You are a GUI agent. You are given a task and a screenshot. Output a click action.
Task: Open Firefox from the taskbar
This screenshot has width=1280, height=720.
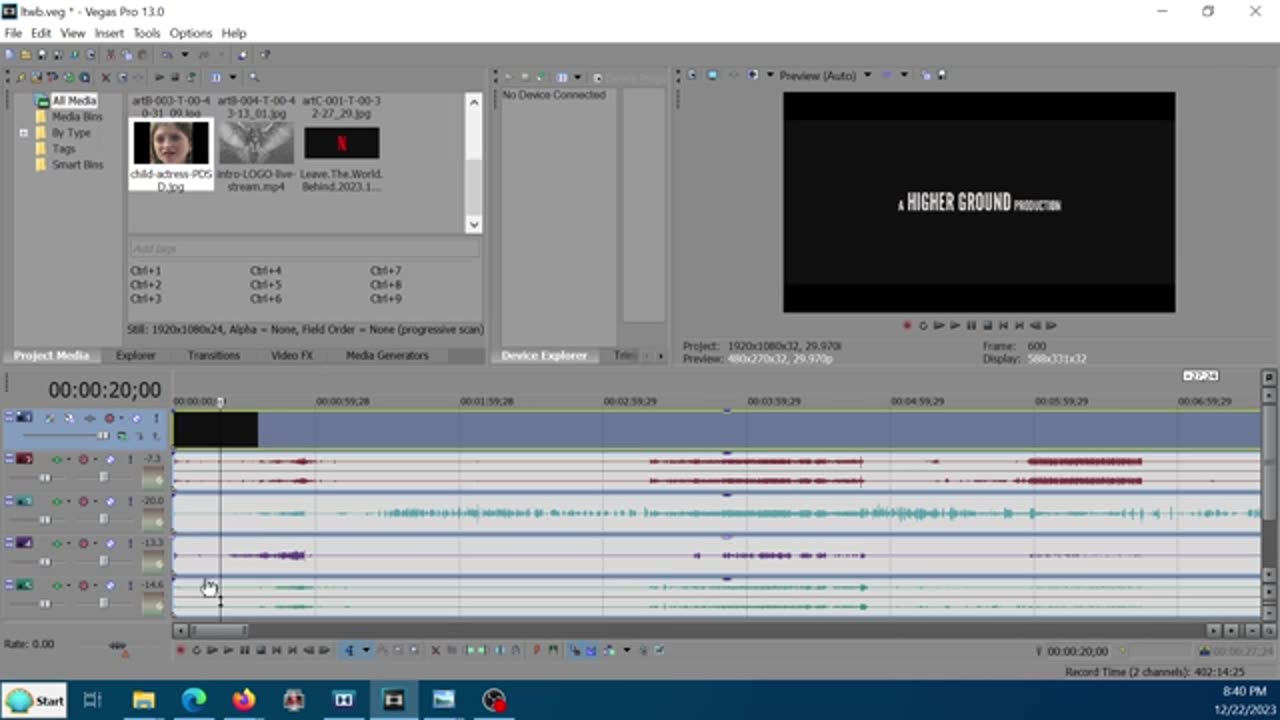pos(244,700)
